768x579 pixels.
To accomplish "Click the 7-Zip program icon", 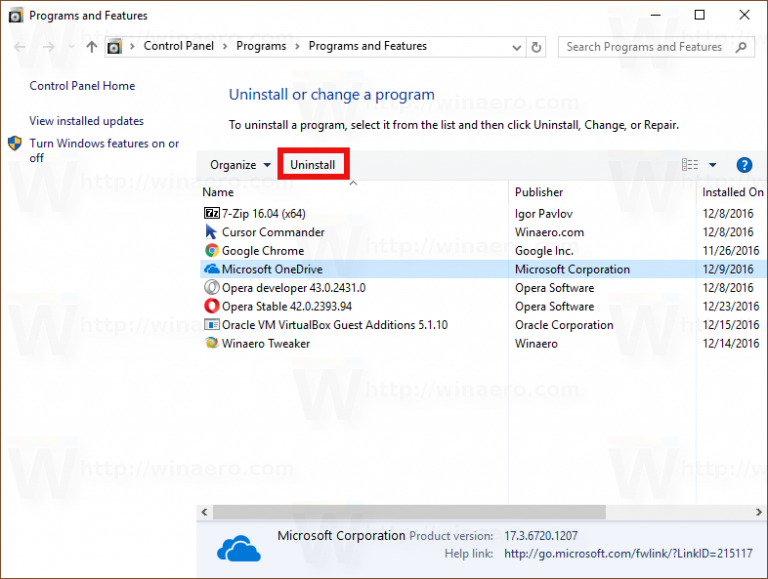I will click(x=212, y=213).
